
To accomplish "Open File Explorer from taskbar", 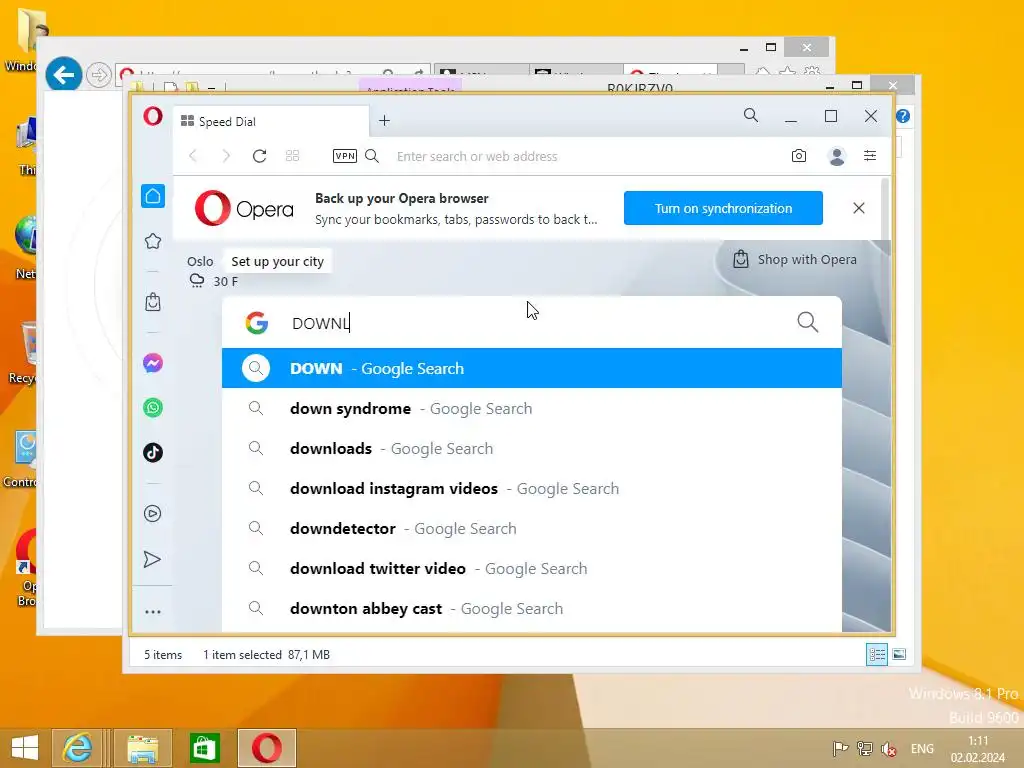I will (x=142, y=748).
